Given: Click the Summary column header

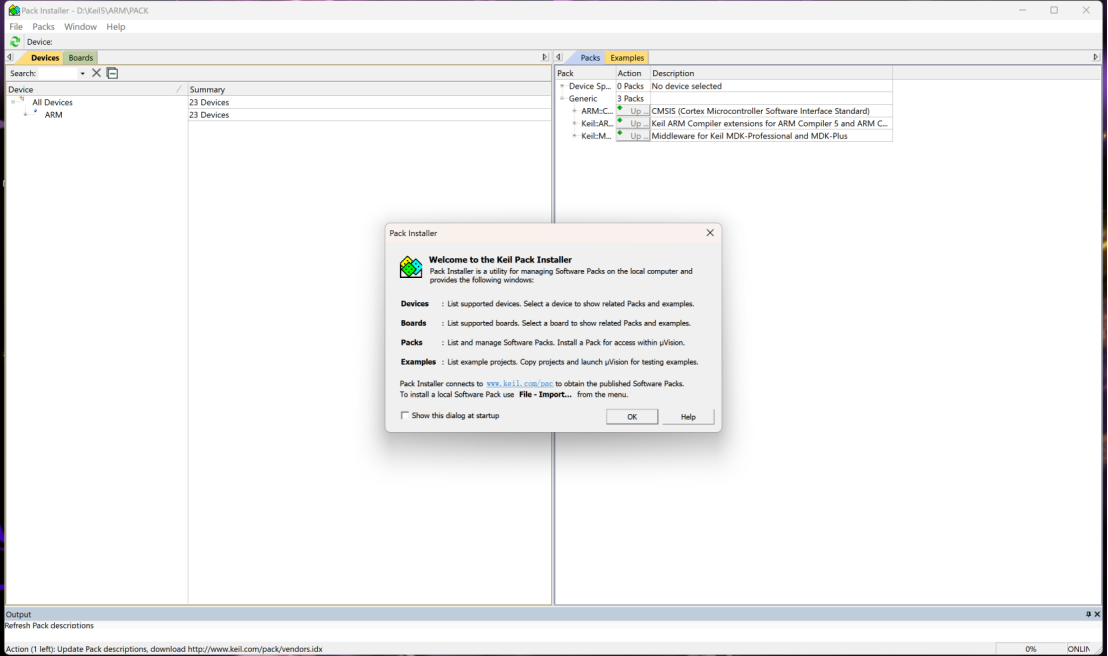Looking at the screenshot, I should tap(369, 90).
